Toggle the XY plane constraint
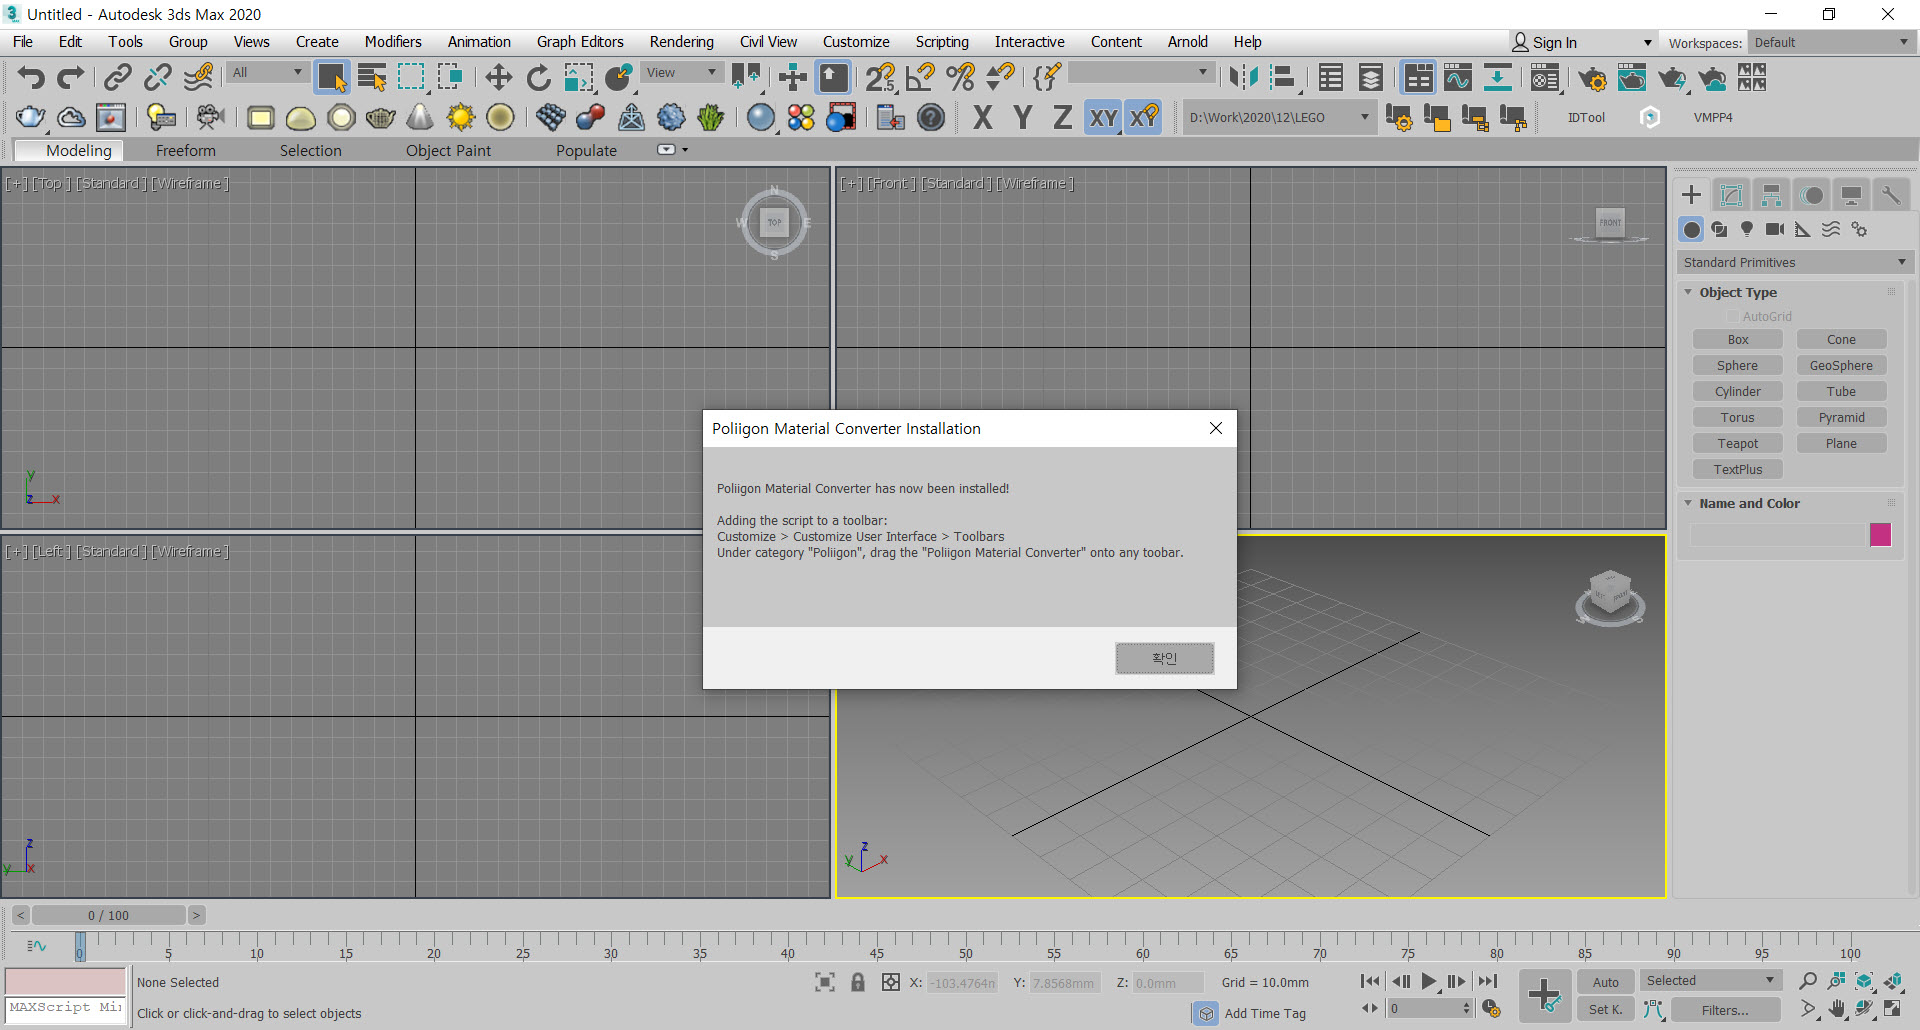 [1103, 117]
